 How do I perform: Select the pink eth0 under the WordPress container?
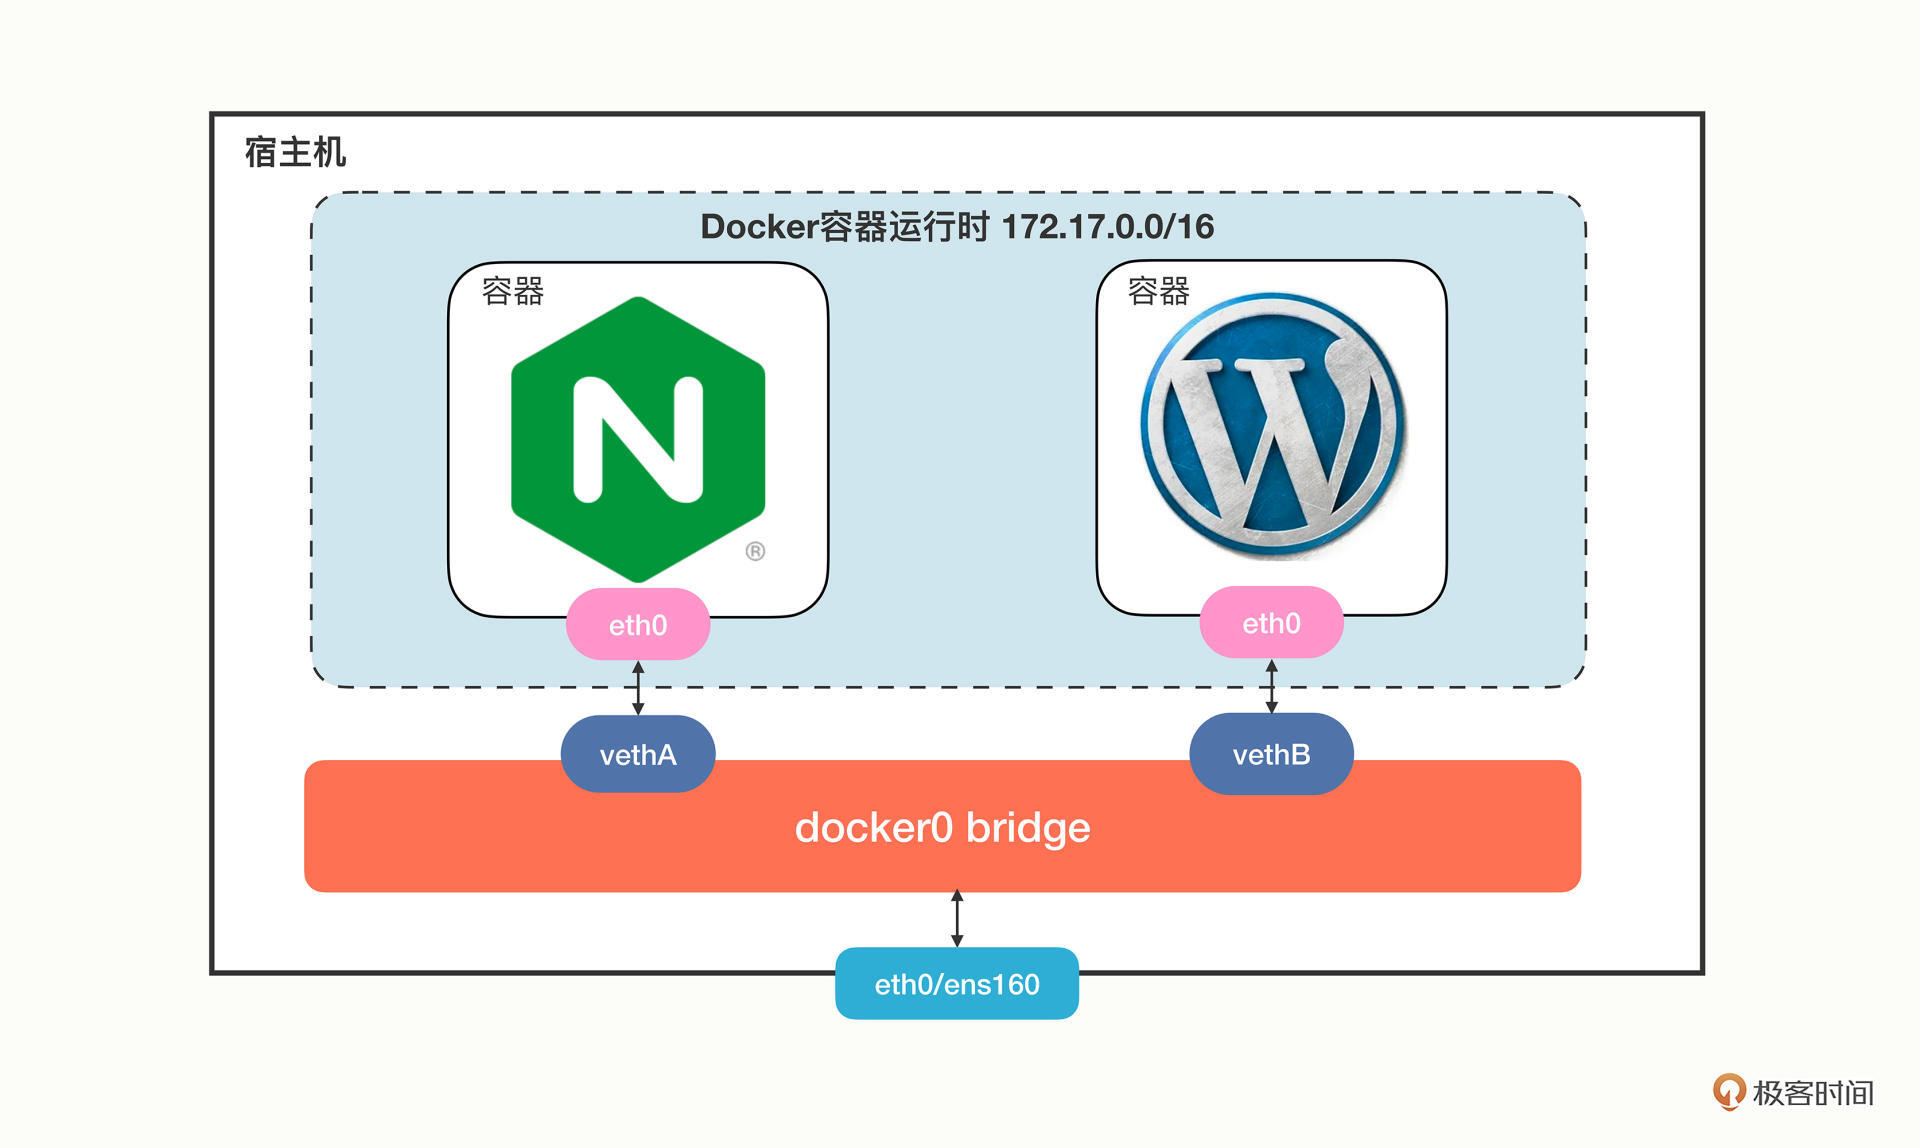1271,623
